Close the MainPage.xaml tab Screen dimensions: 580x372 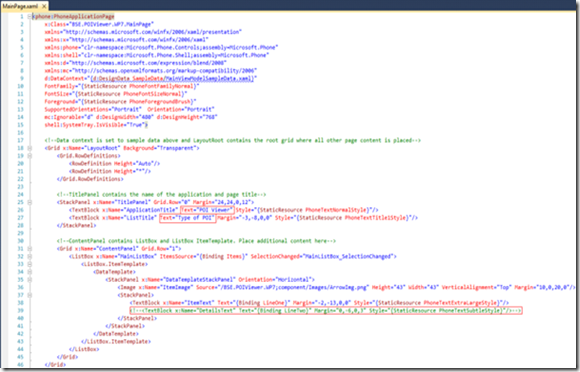tap(44, 6)
